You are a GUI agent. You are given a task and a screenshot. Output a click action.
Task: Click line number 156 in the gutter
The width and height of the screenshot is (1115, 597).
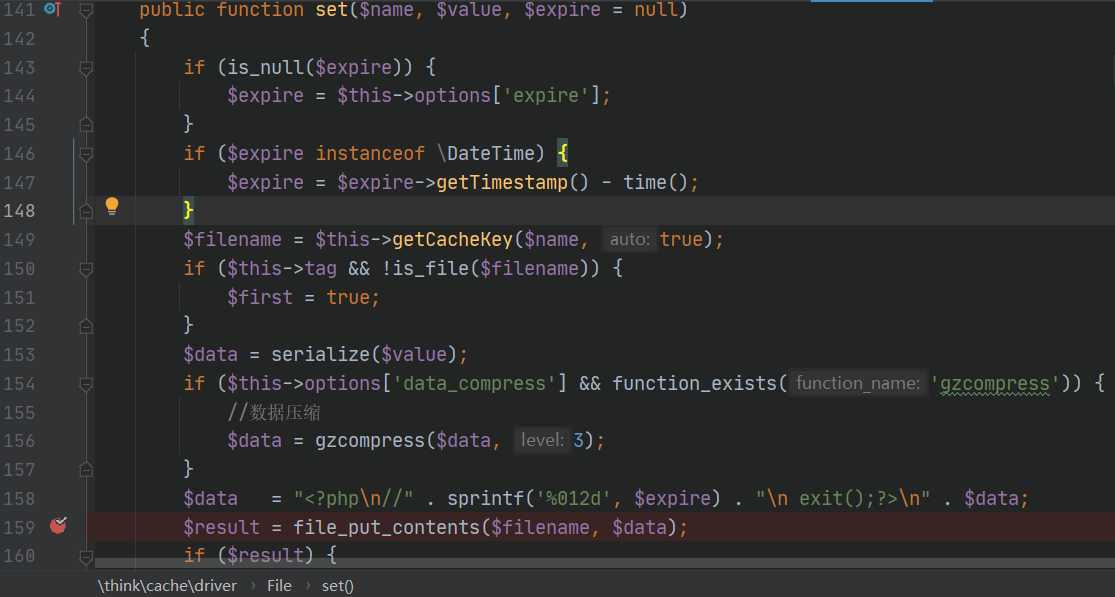(19, 441)
